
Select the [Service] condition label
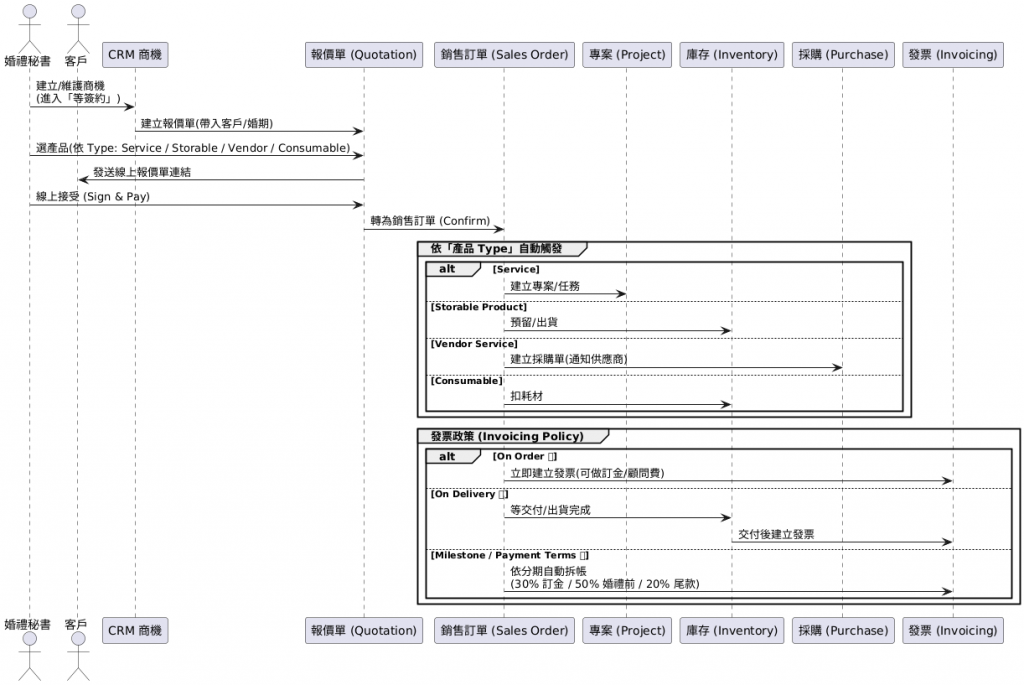tap(516, 269)
